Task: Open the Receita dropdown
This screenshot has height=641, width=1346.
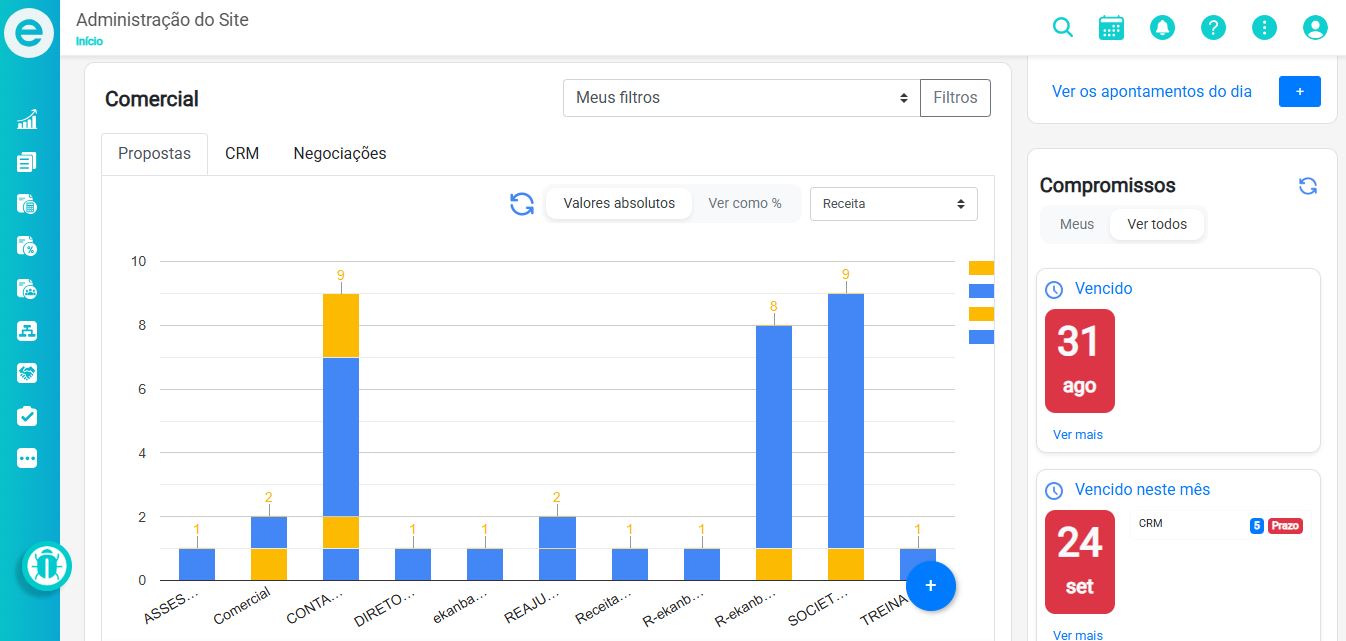Action: [x=894, y=203]
